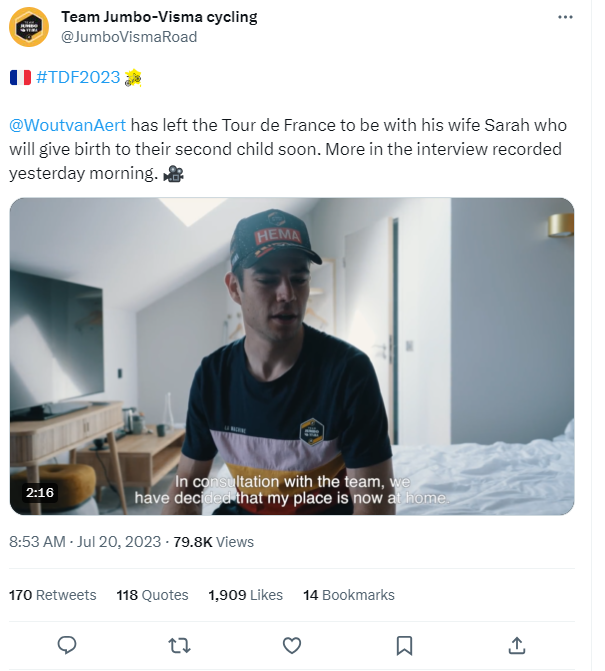This screenshot has height=671, width=605.
Task: Bookmark this tweet using the bookmark icon
Action: [x=403, y=644]
